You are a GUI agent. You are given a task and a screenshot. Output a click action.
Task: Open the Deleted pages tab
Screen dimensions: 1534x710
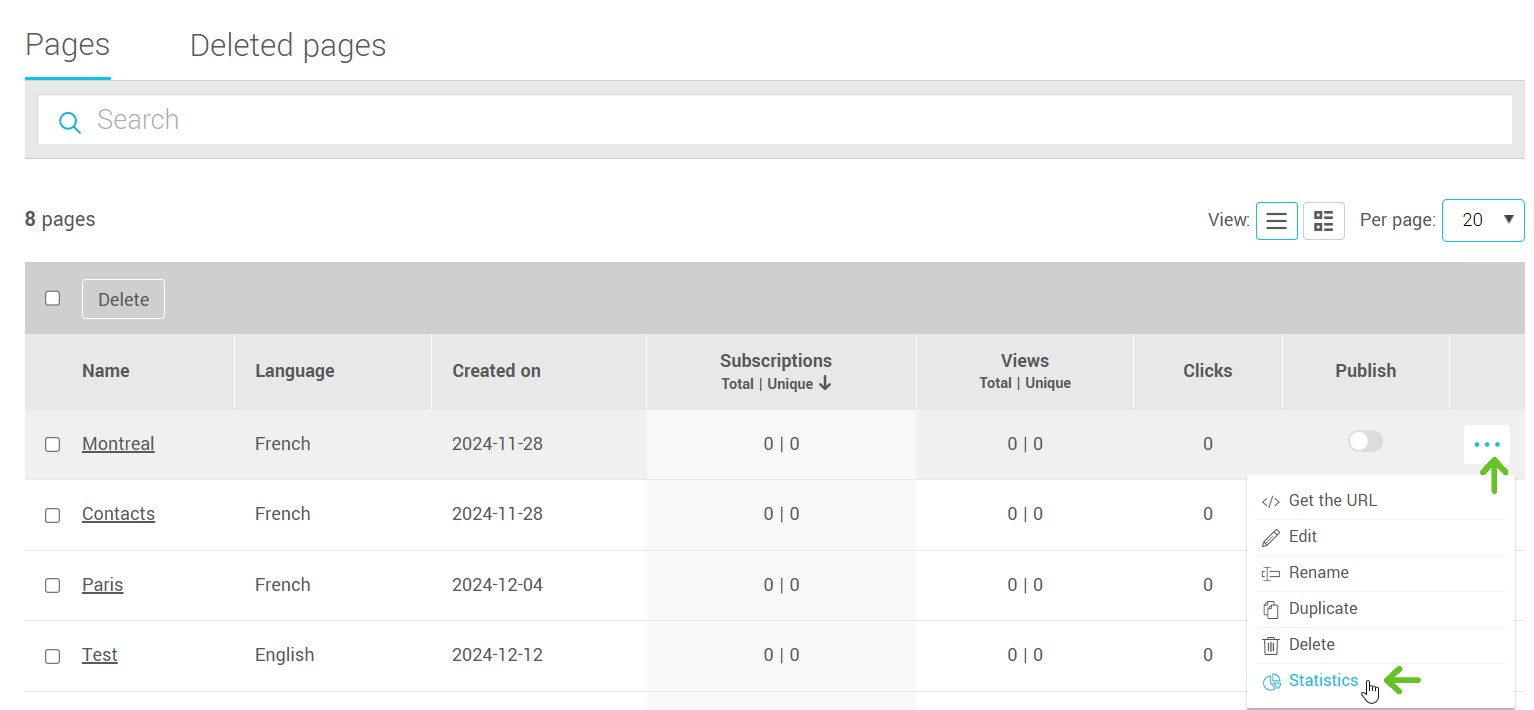[x=287, y=46]
